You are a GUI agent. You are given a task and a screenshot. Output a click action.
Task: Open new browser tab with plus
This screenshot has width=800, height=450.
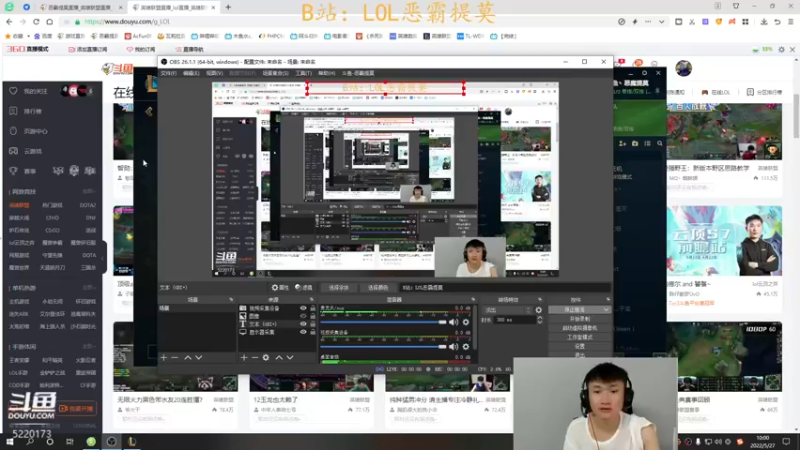tap(228, 7)
